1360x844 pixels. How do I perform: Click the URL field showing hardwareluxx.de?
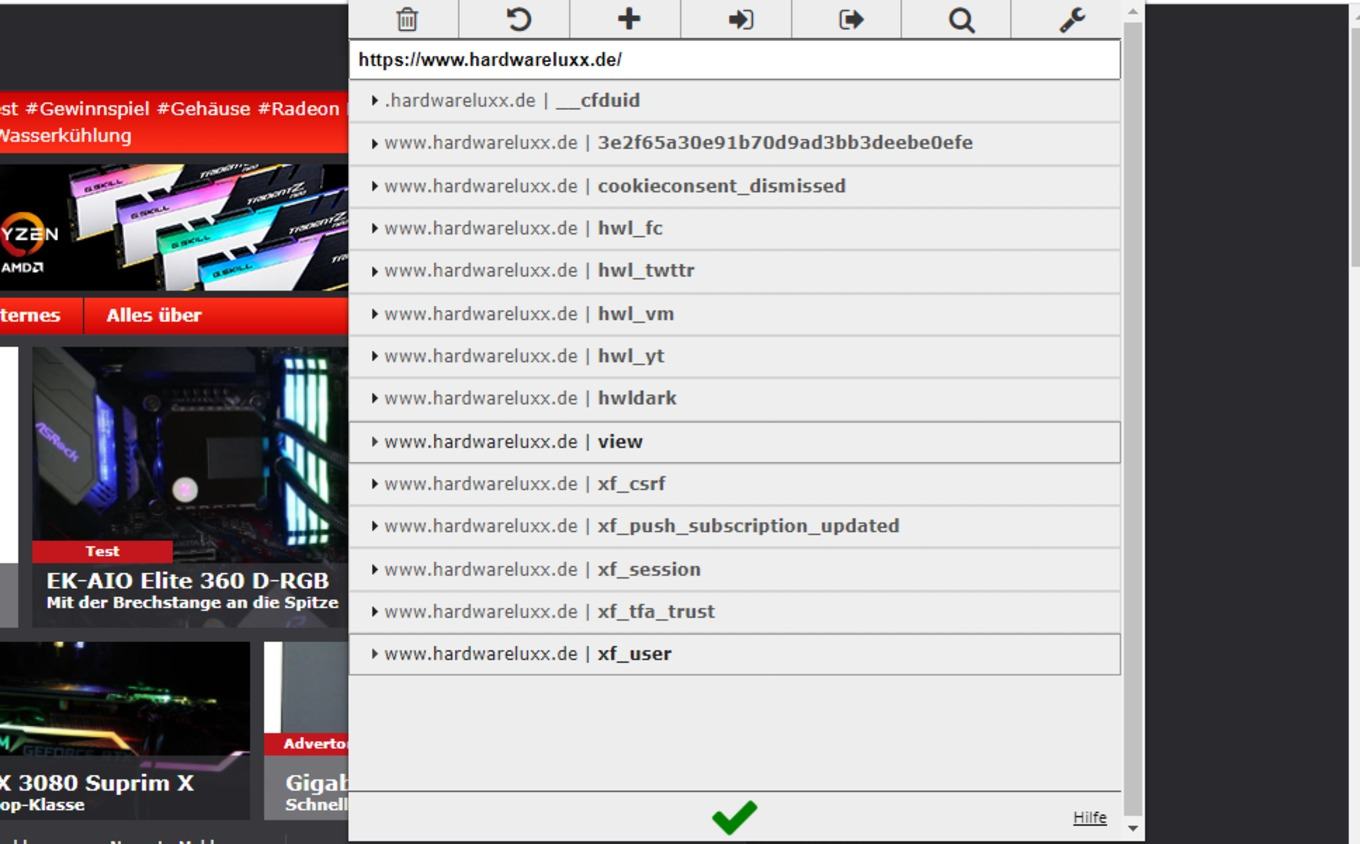pos(735,60)
